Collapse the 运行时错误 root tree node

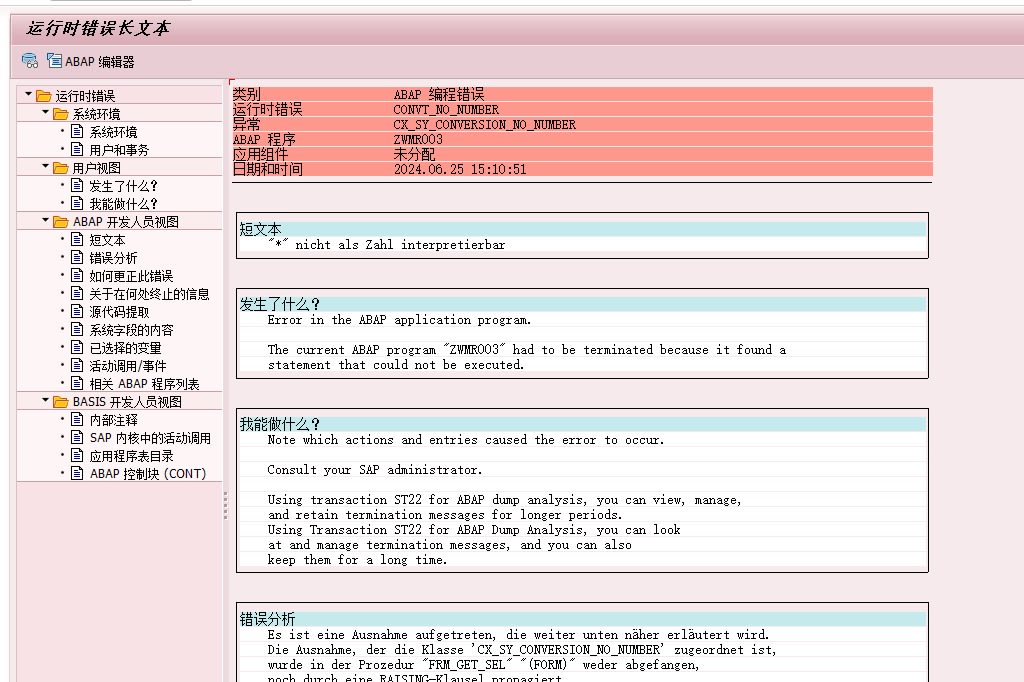pos(29,95)
